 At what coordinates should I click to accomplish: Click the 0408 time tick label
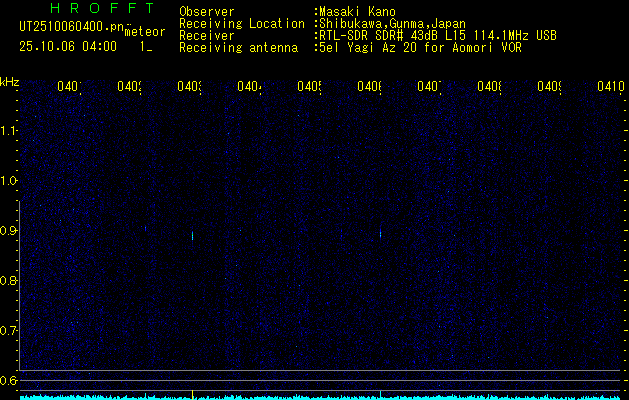489,86
